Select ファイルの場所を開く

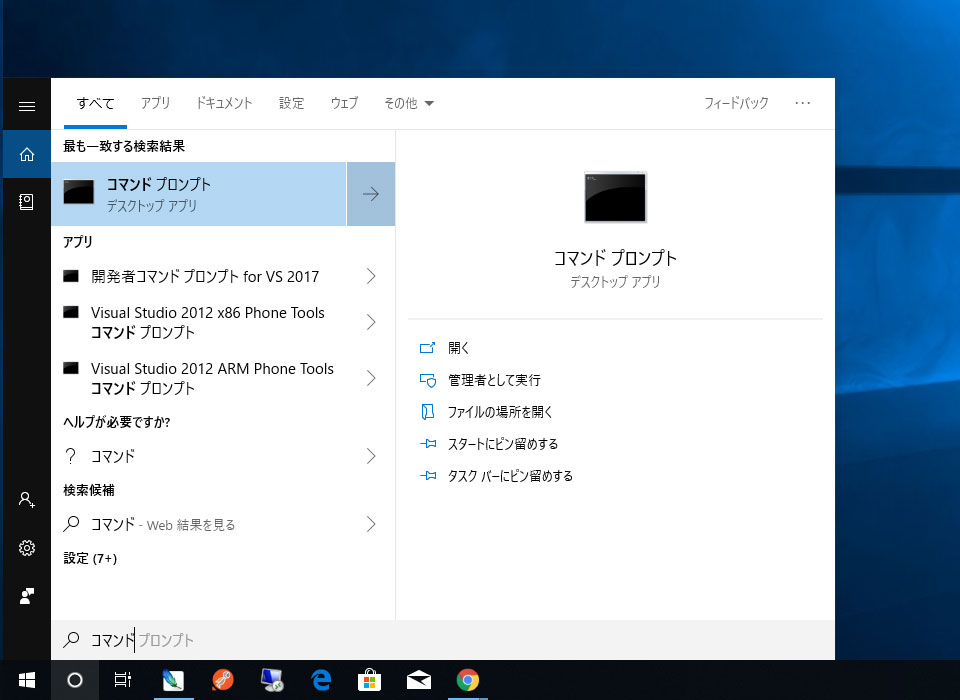tap(500, 412)
